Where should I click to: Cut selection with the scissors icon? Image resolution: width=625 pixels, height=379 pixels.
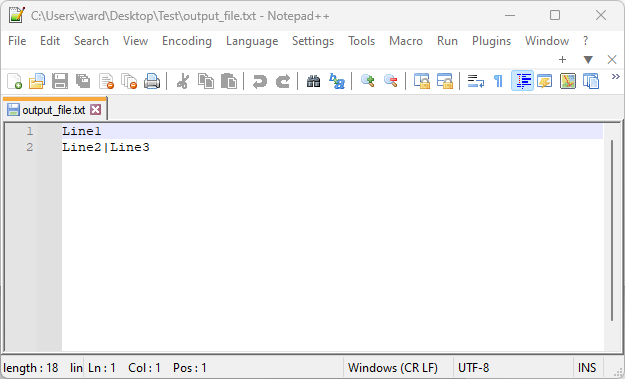pos(183,81)
